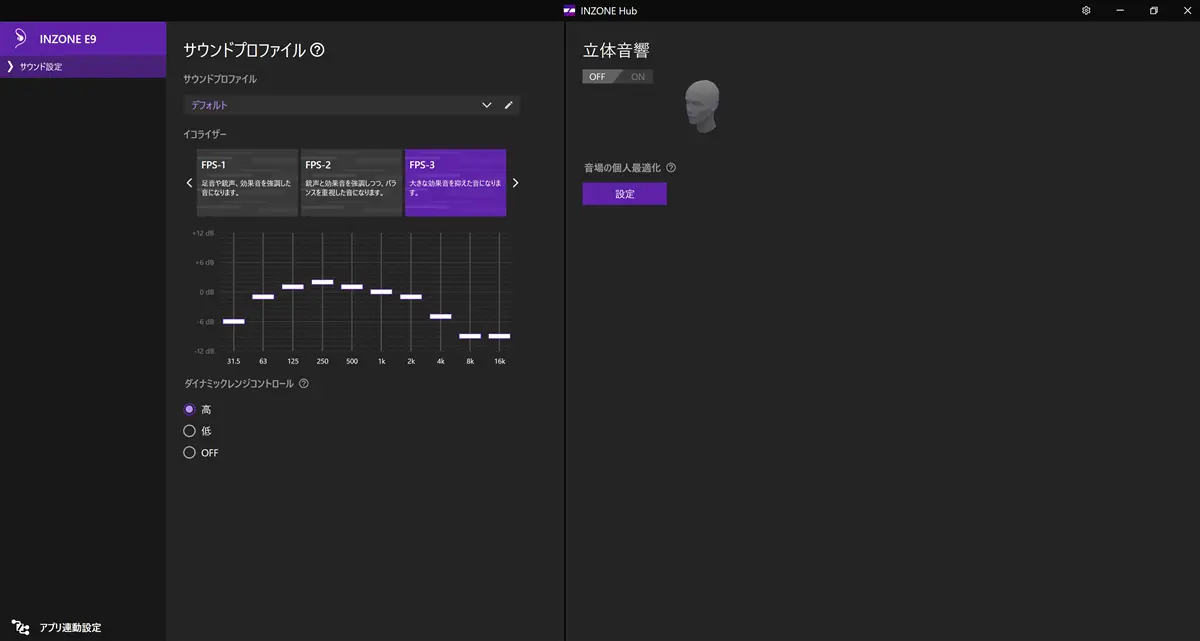Image resolution: width=1200 pixels, height=641 pixels.
Task: Select 高 dynamic range control option
Action: click(189, 409)
